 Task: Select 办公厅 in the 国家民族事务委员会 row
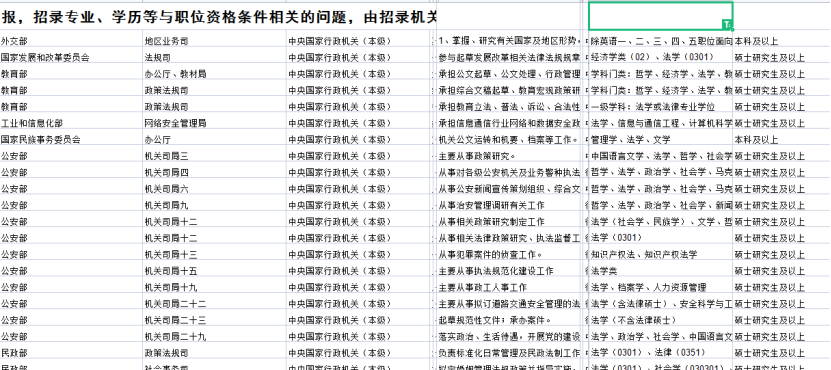click(x=215, y=139)
